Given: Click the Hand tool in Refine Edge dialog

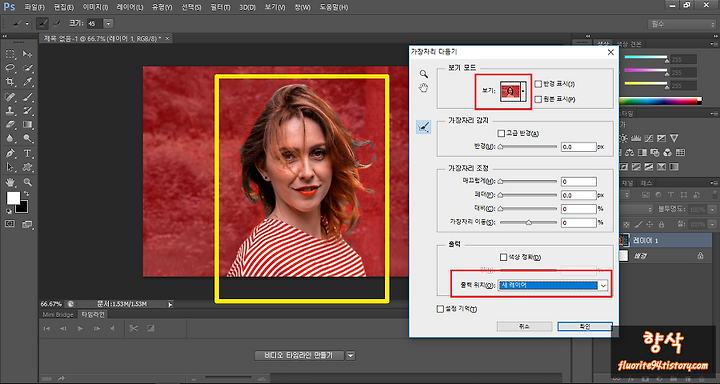Looking at the screenshot, I should (x=423, y=88).
